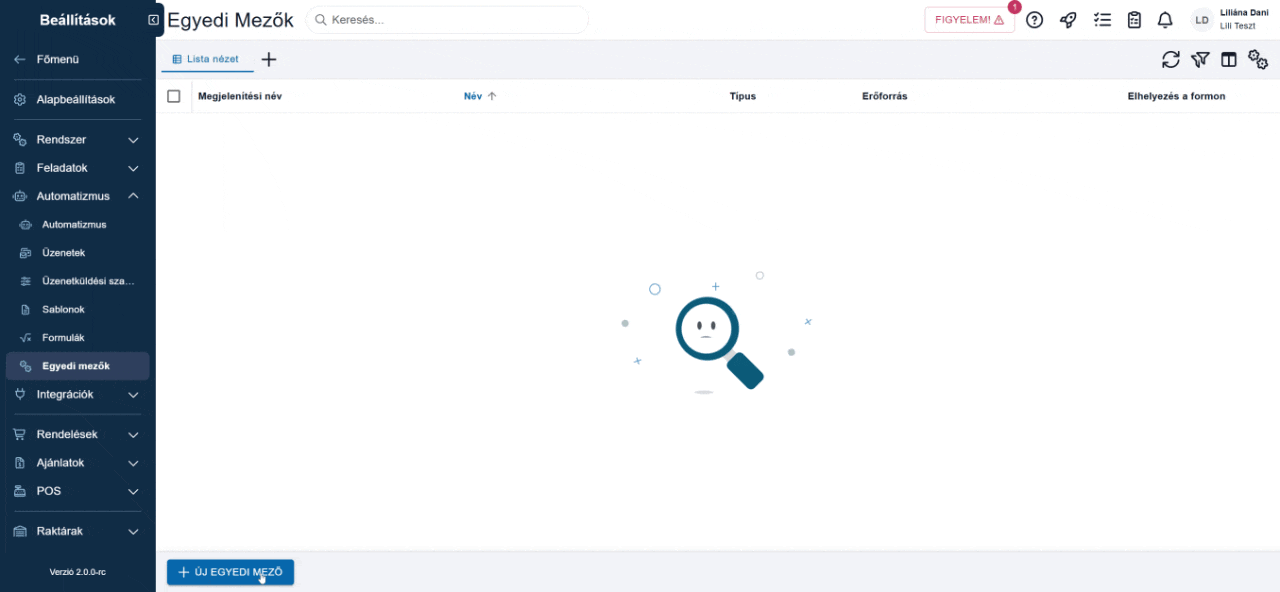The width and height of the screenshot is (1280, 592).
Task: Sort by the Név column header
Action: click(x=473, y=96)
